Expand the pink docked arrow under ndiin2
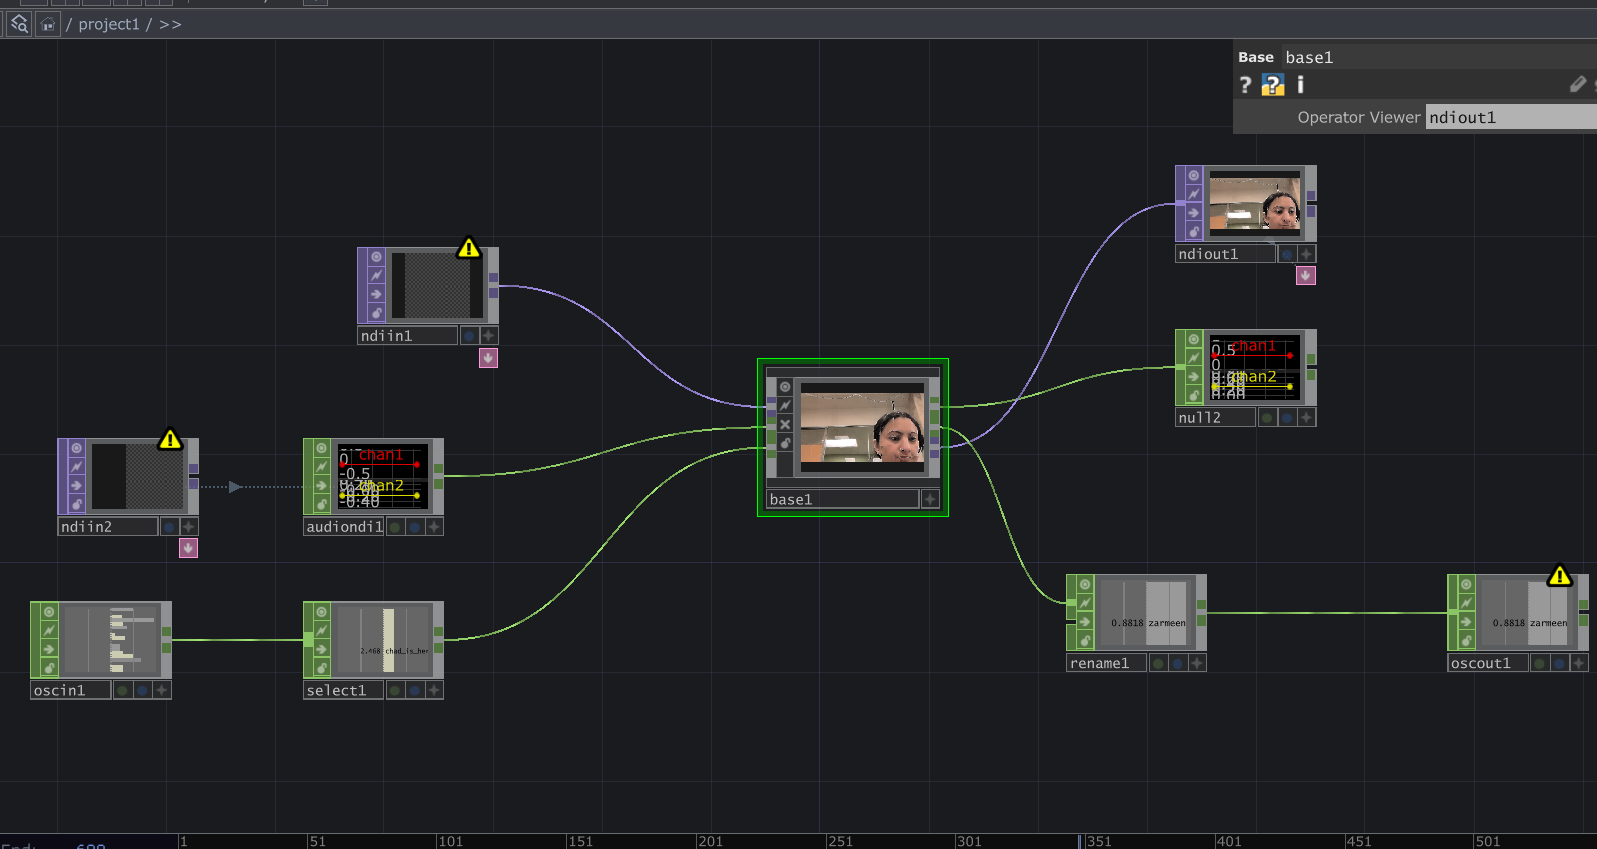 [x=188, y=548]
